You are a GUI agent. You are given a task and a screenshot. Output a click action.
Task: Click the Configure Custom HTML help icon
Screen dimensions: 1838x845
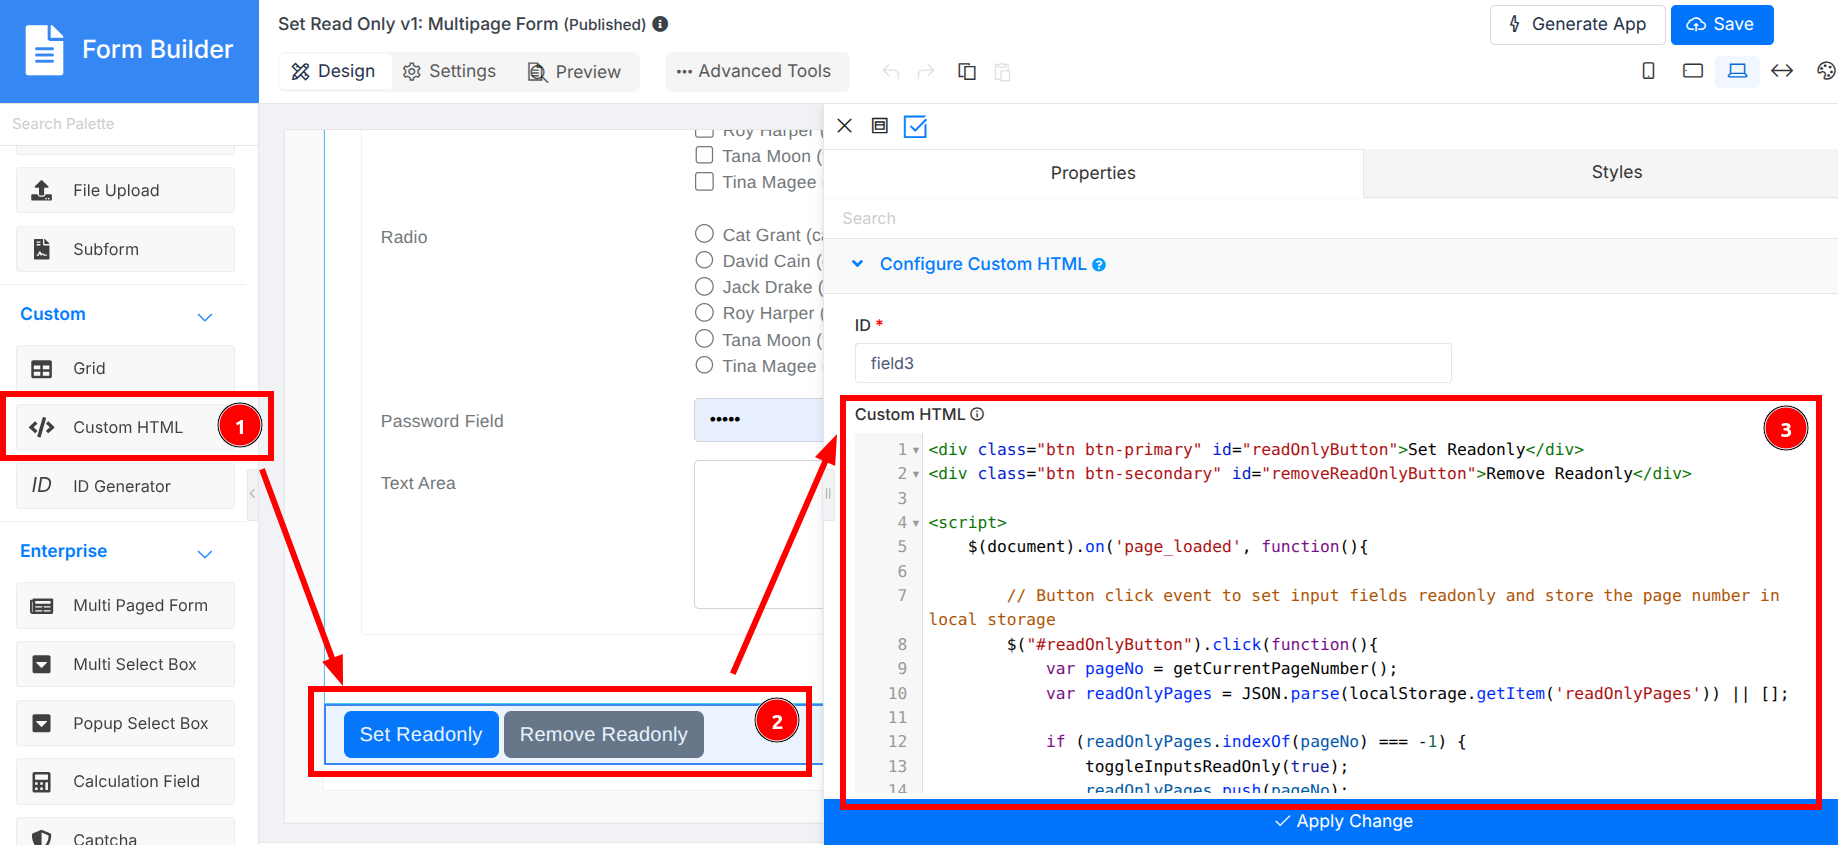[1099, 265]
